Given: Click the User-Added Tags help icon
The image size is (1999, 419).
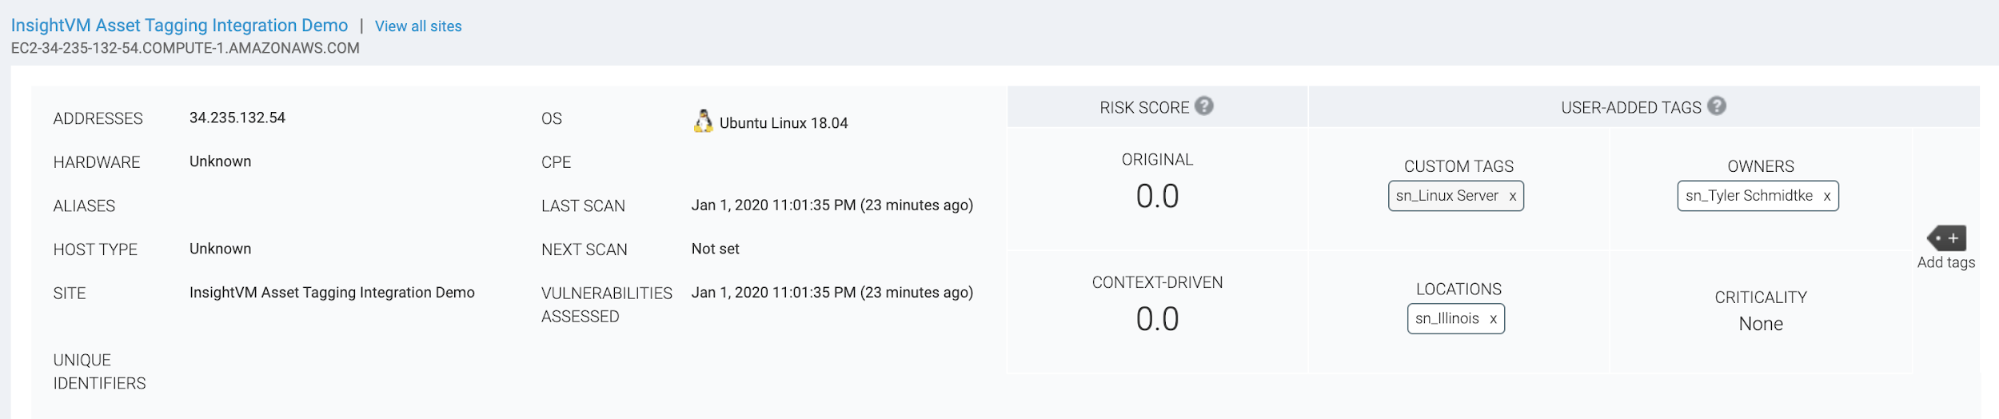Looking at the screenshot, I should coord(1717,106).
